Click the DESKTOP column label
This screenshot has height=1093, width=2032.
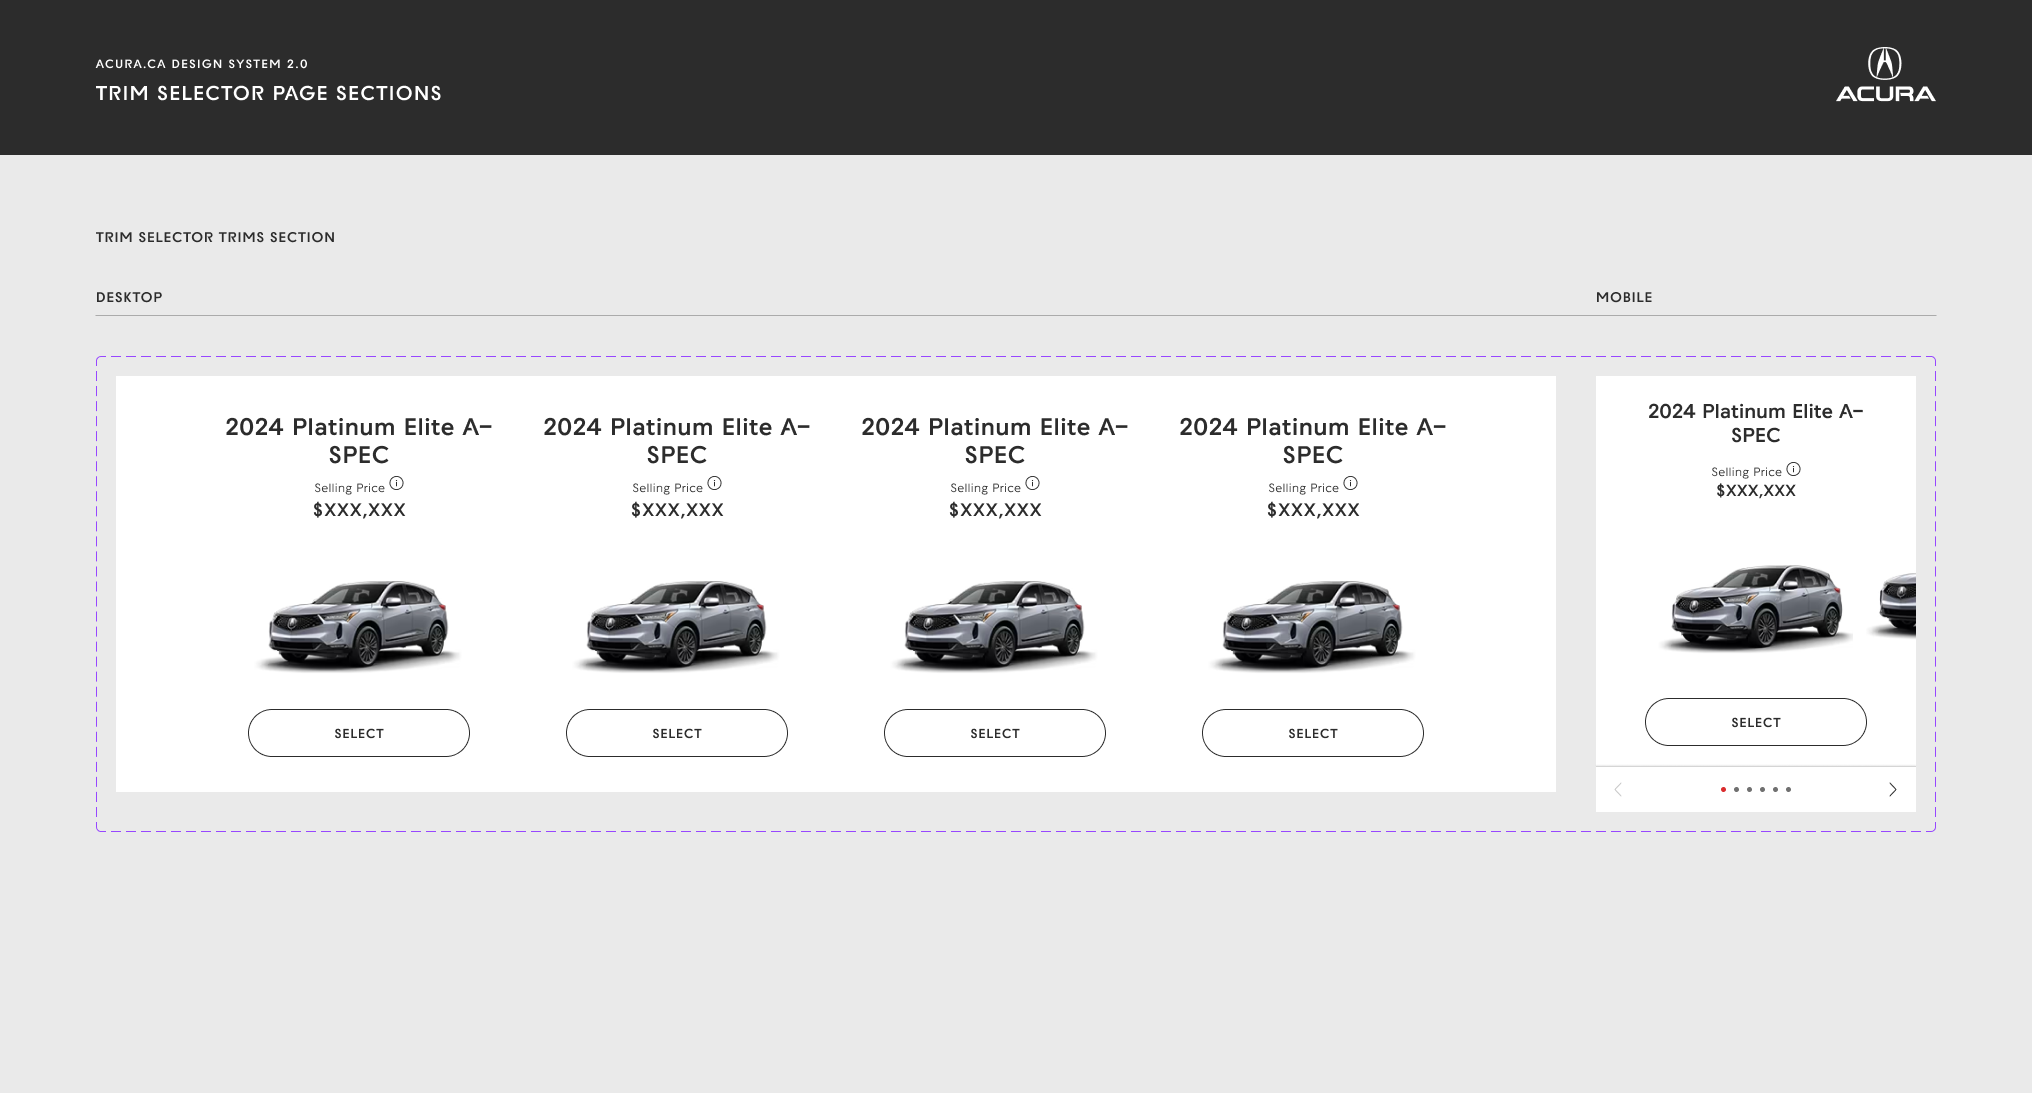tap(129, 297)
